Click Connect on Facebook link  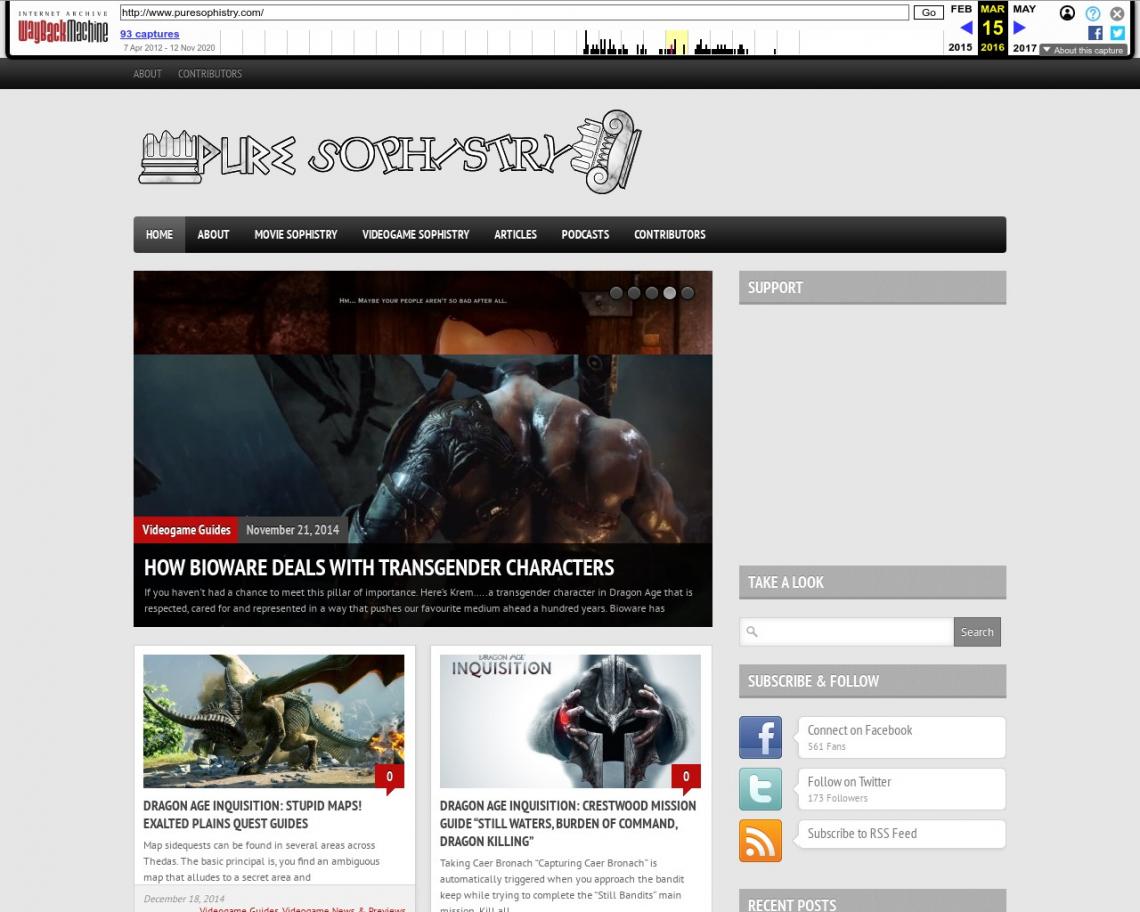point(859,730)
